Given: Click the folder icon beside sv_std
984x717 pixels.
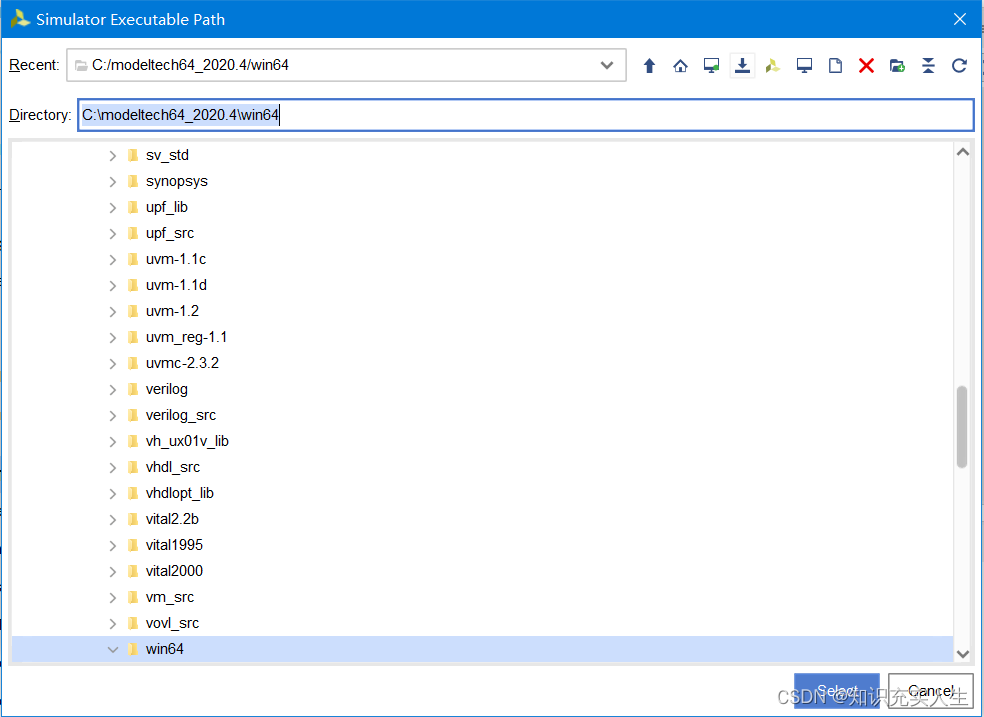Looking at the screenshot, I should coord(132,155).
